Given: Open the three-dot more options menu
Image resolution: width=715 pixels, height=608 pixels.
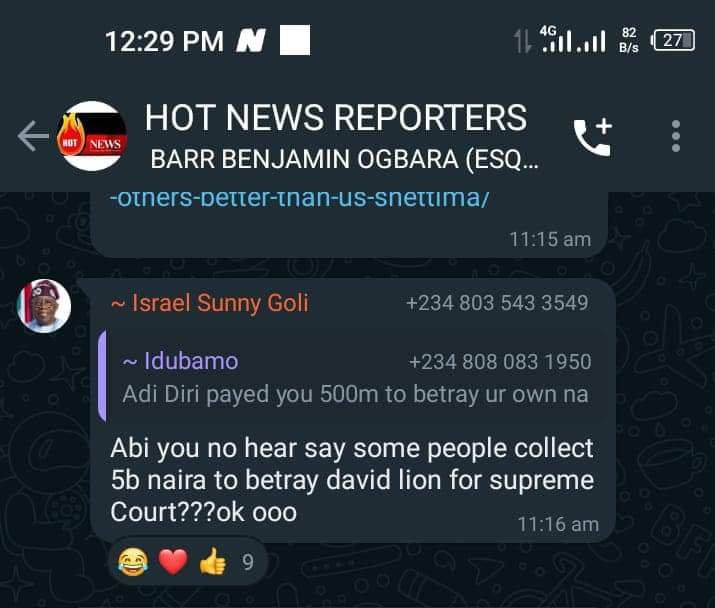Looking at the screenshot, I should 676,136.
